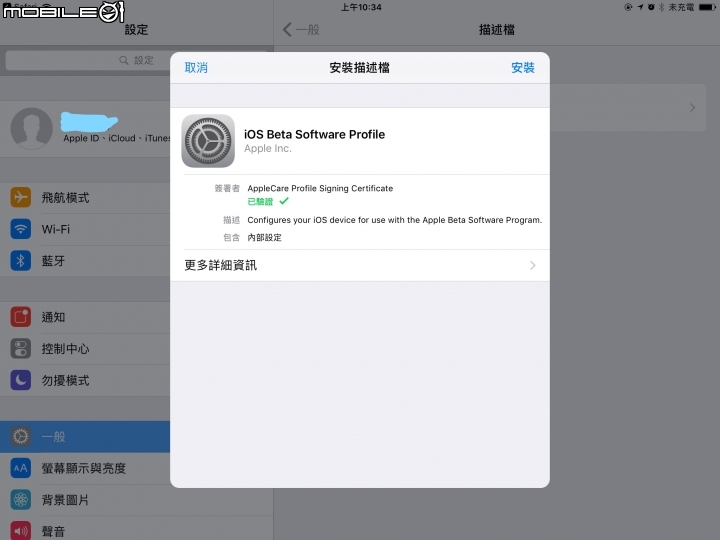
Task: Click the 上午10:34 clock in status bar
Action: [361, 7]
